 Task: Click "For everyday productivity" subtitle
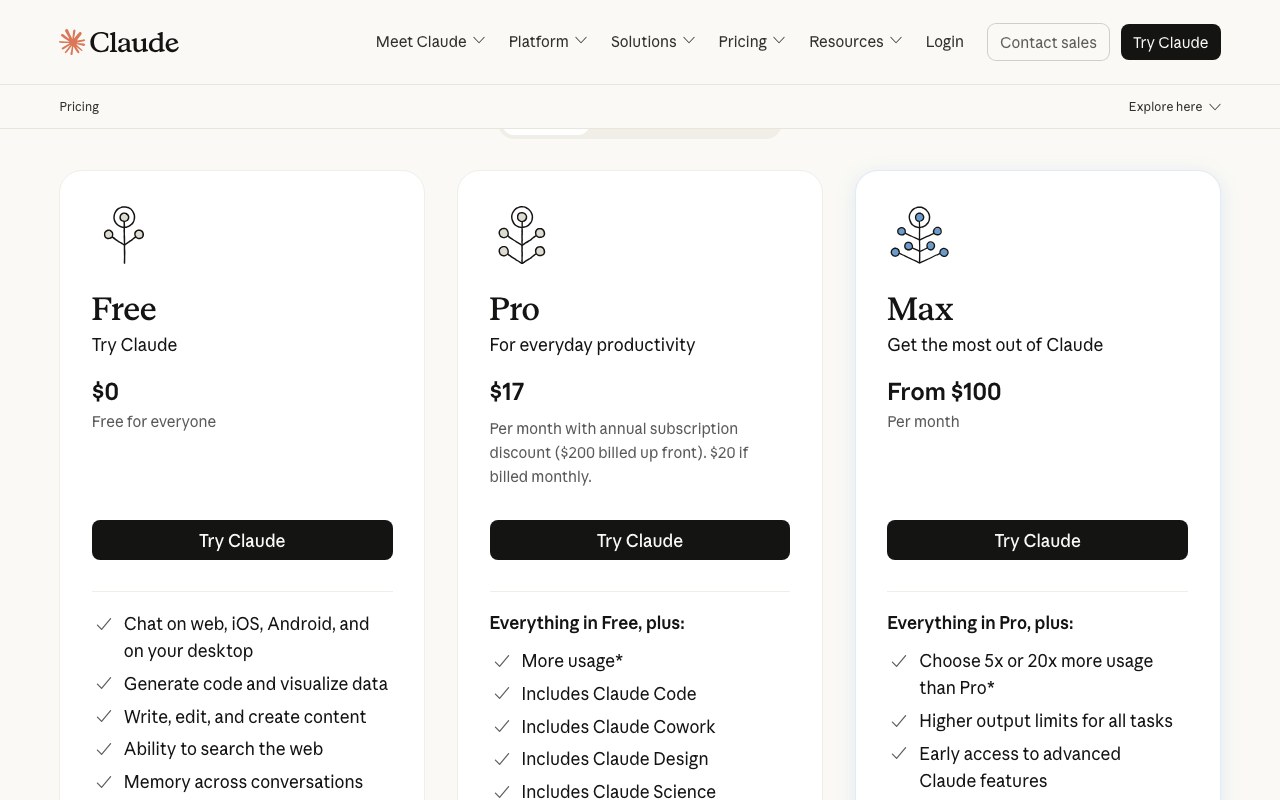[592, 345]
